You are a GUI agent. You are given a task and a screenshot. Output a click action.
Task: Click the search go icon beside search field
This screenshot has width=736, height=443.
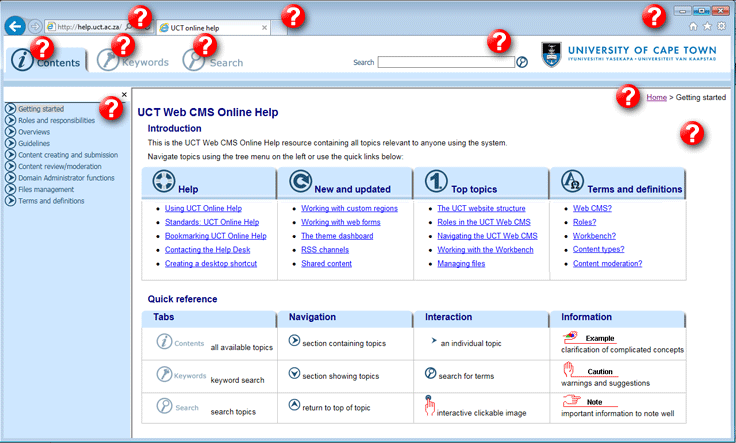tap(521, 62)
